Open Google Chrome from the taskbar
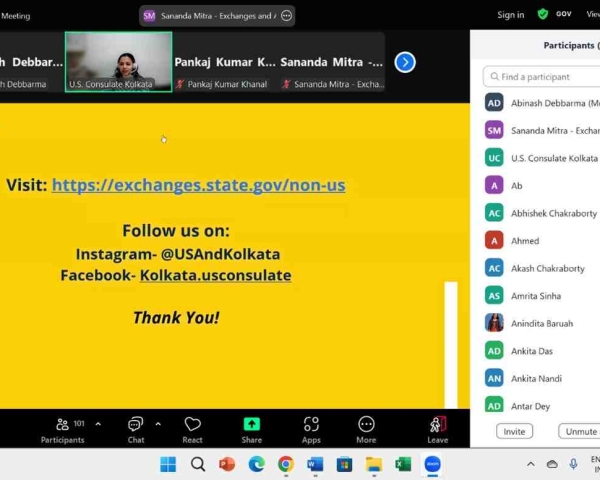The image size is (600, 480). pos(286,464)
